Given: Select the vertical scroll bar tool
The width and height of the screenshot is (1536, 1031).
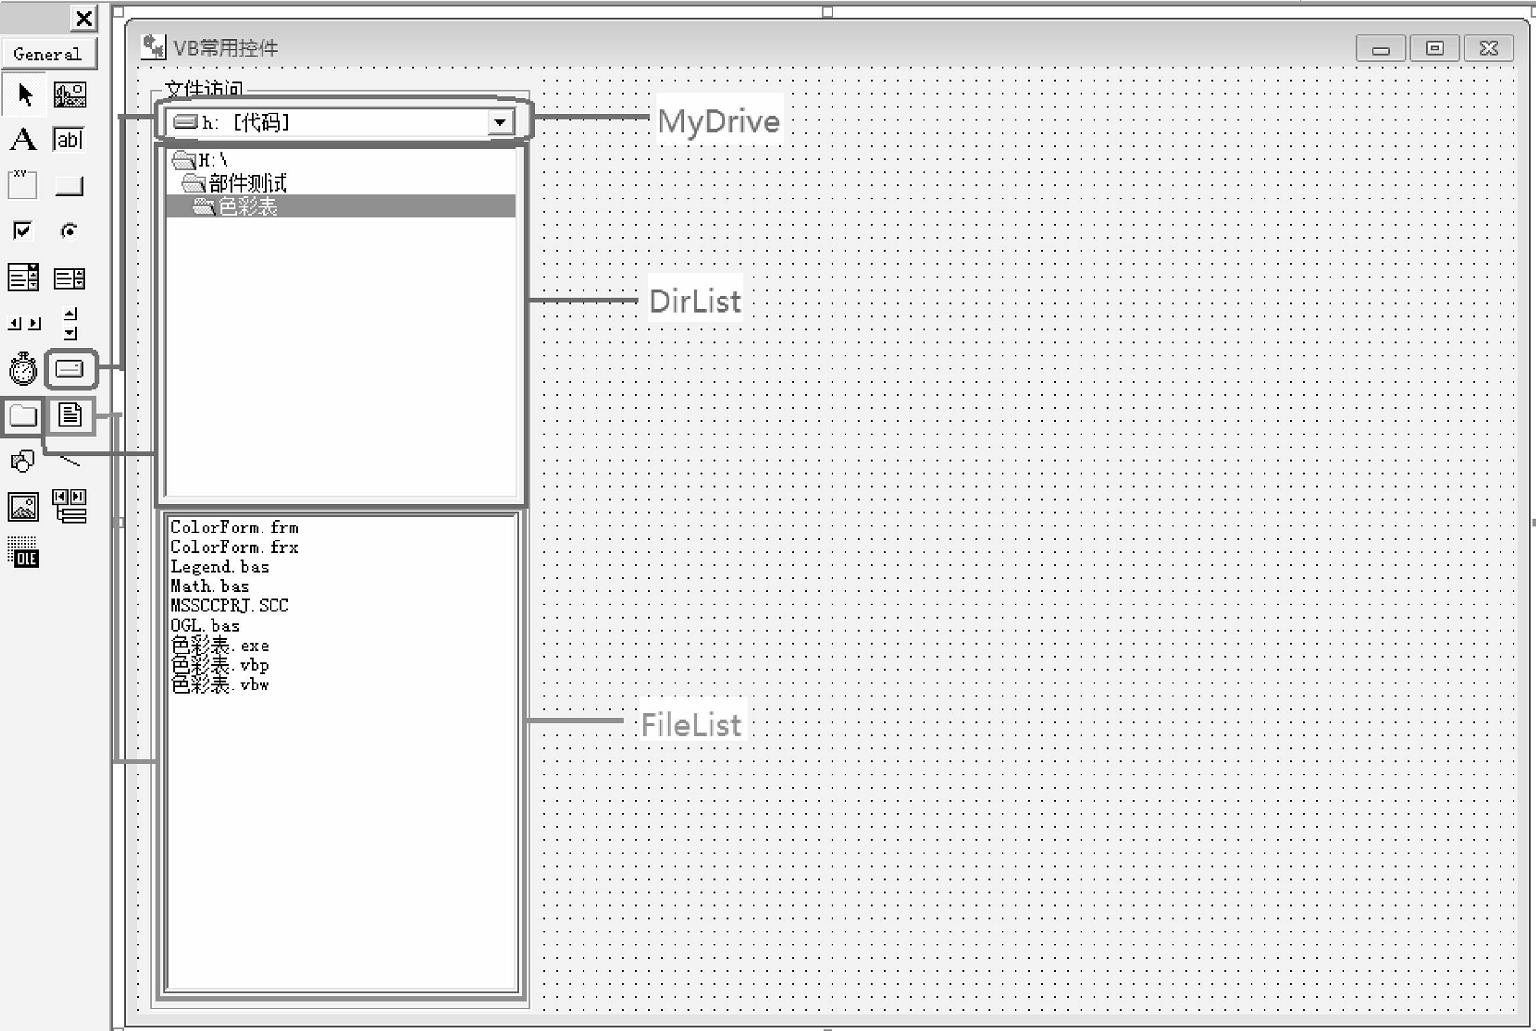Looking at the screenshot, I should coord(70,323).
